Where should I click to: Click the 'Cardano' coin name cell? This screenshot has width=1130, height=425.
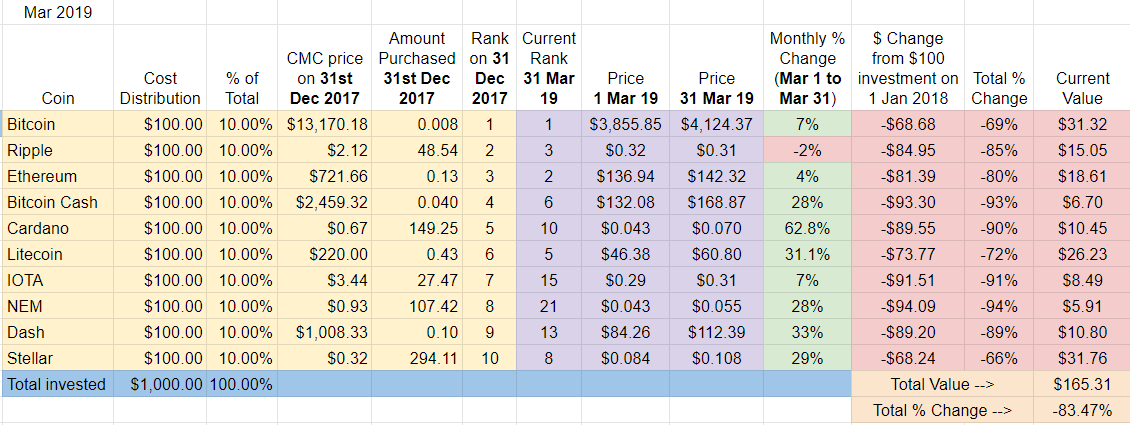(57, 228)
